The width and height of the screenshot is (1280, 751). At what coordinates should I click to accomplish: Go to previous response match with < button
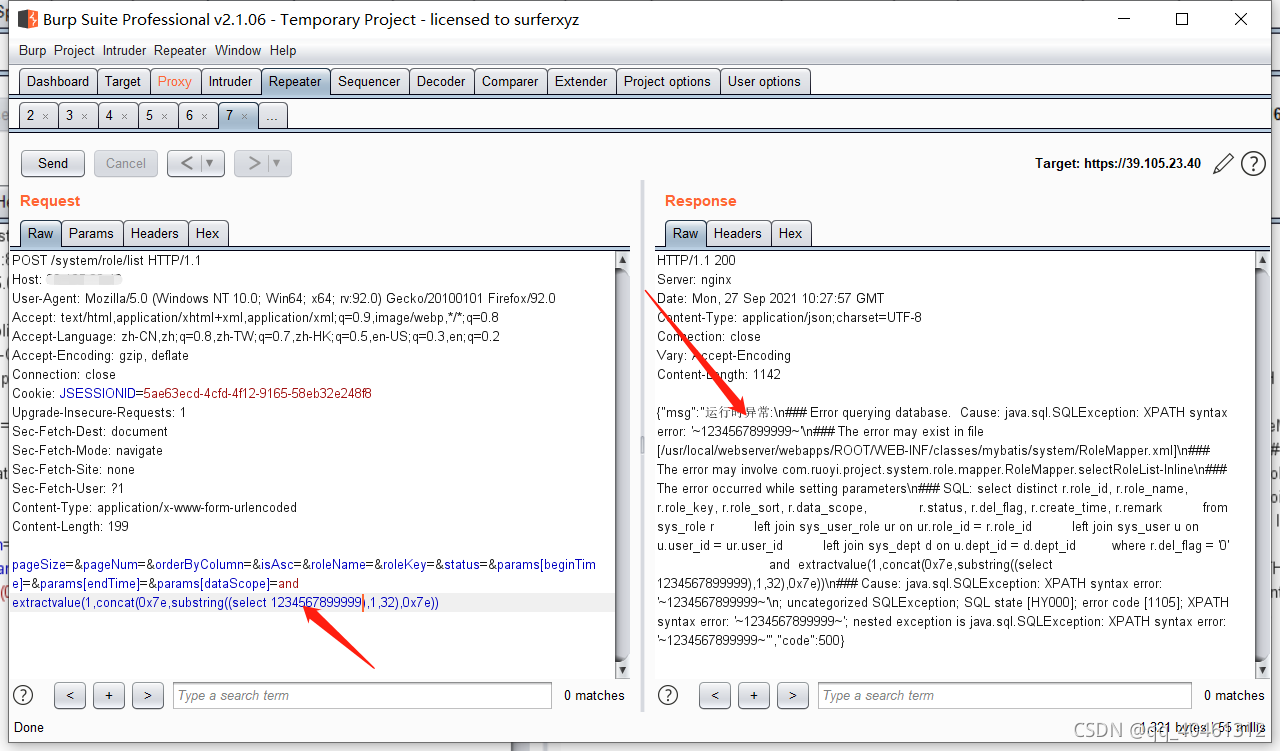[x=714, y=695]
